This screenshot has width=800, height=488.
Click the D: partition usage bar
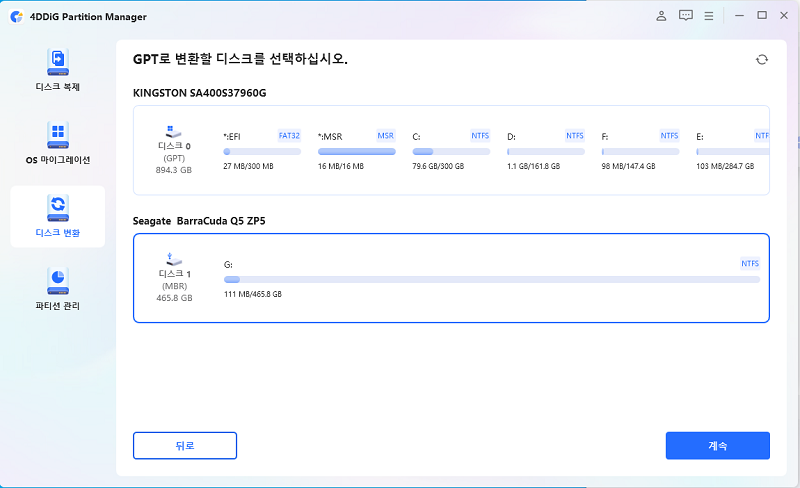(546, 152)
